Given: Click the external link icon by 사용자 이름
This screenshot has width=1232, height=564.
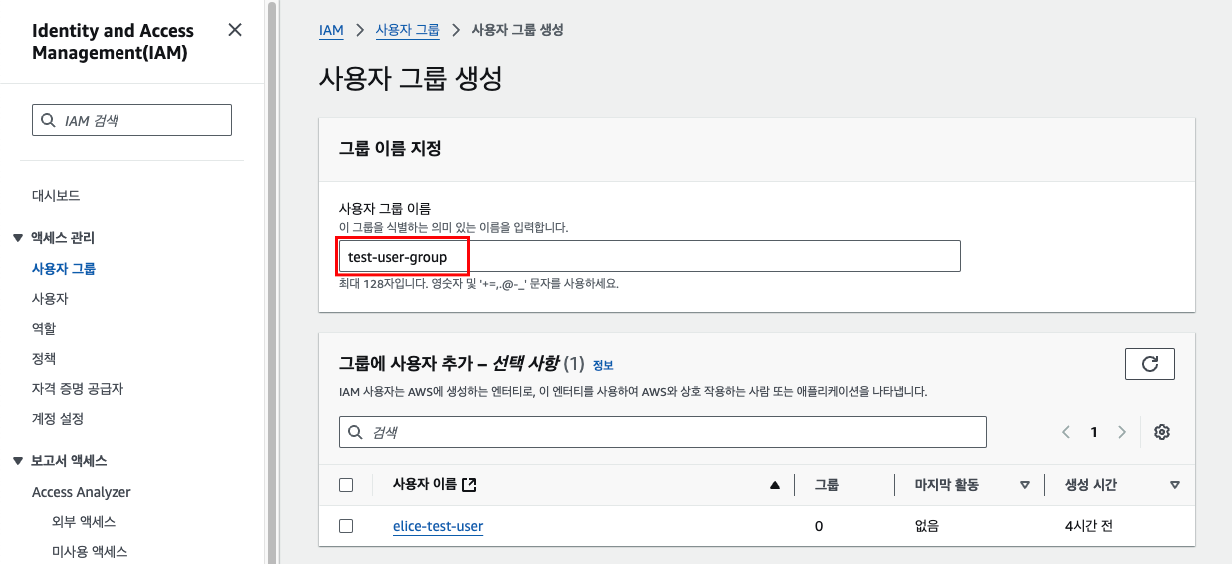Looking at the screenshot, I should point(470,485).
